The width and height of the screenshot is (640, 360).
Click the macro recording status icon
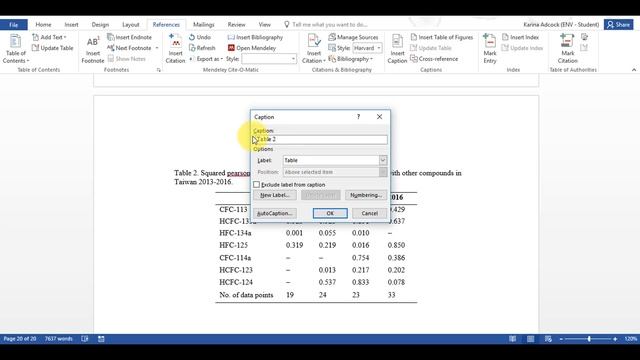101,339
